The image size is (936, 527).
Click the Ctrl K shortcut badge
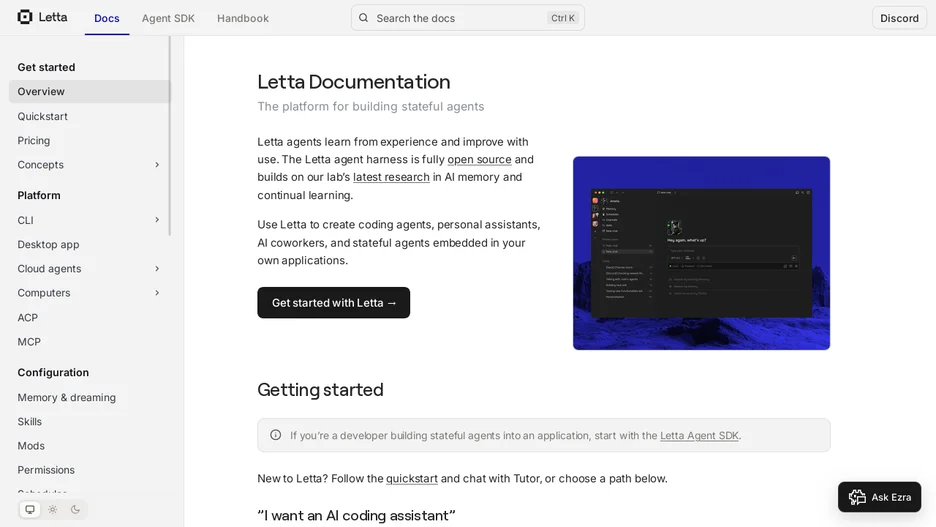click(x=563, y=18)
